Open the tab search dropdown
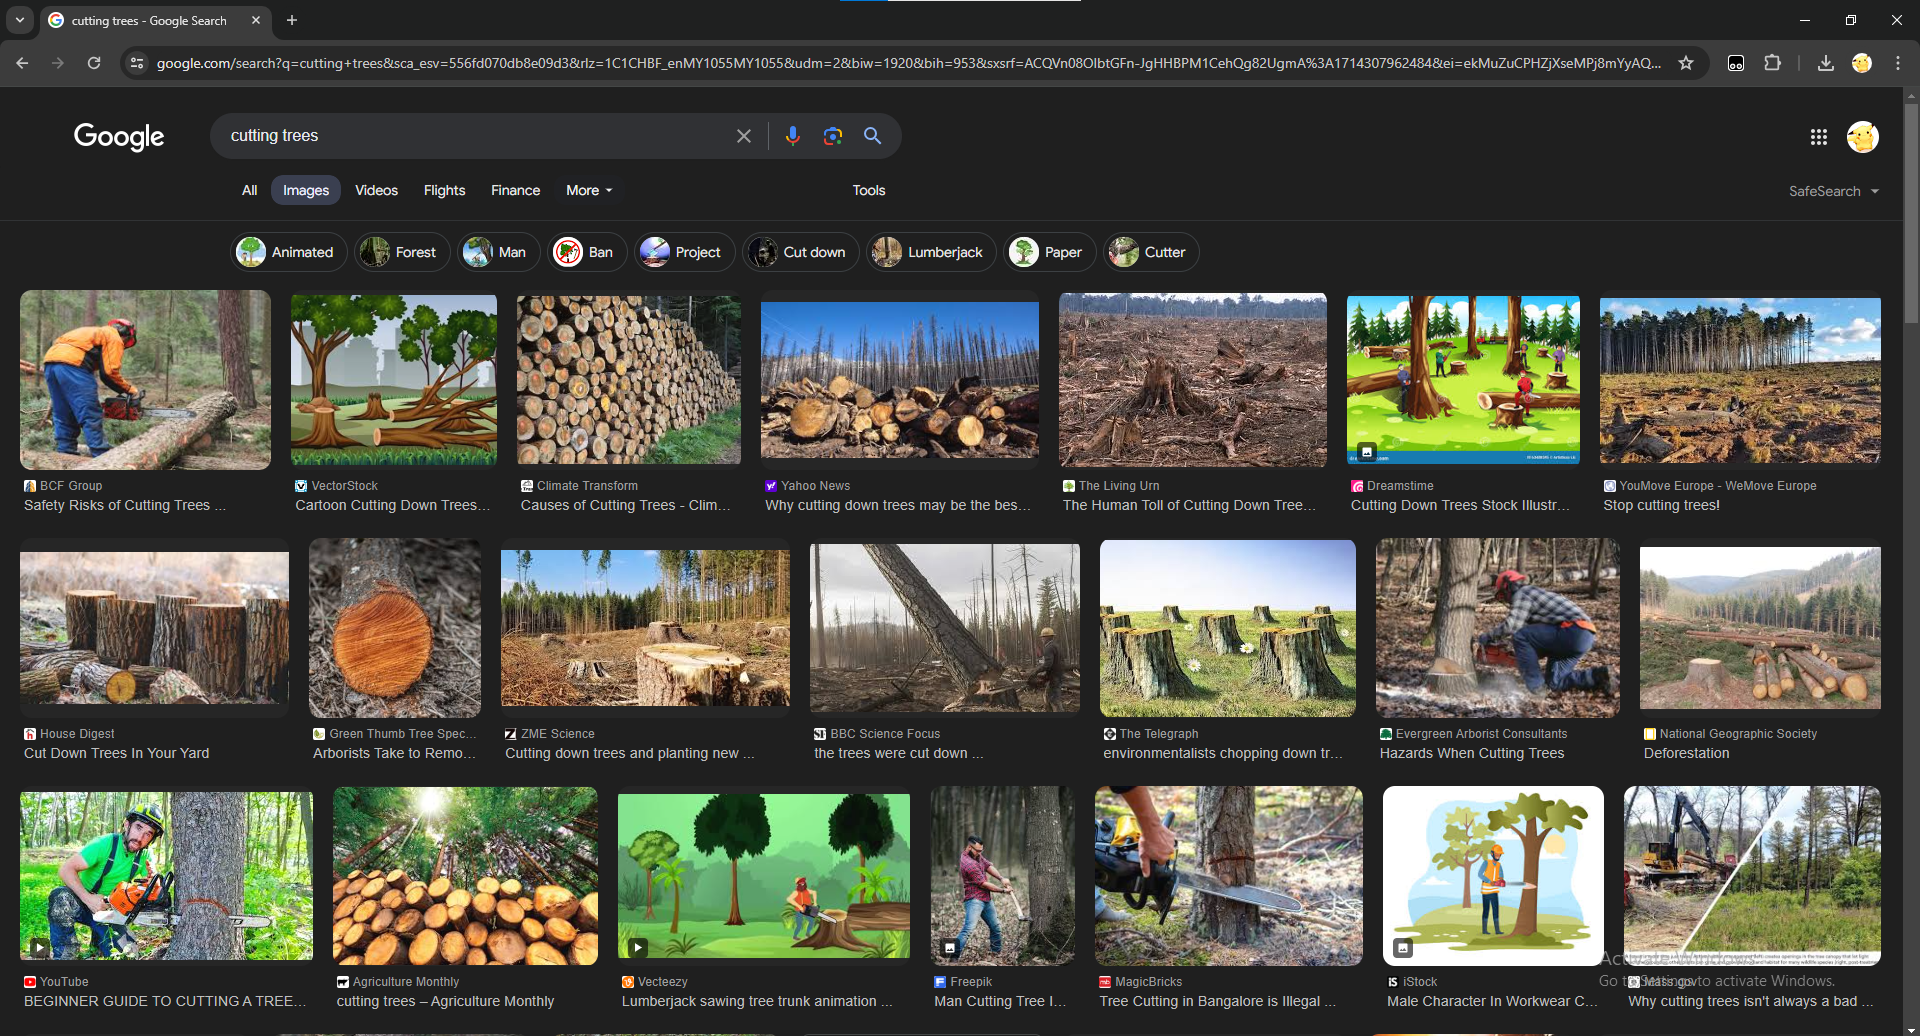 [20, 20]
